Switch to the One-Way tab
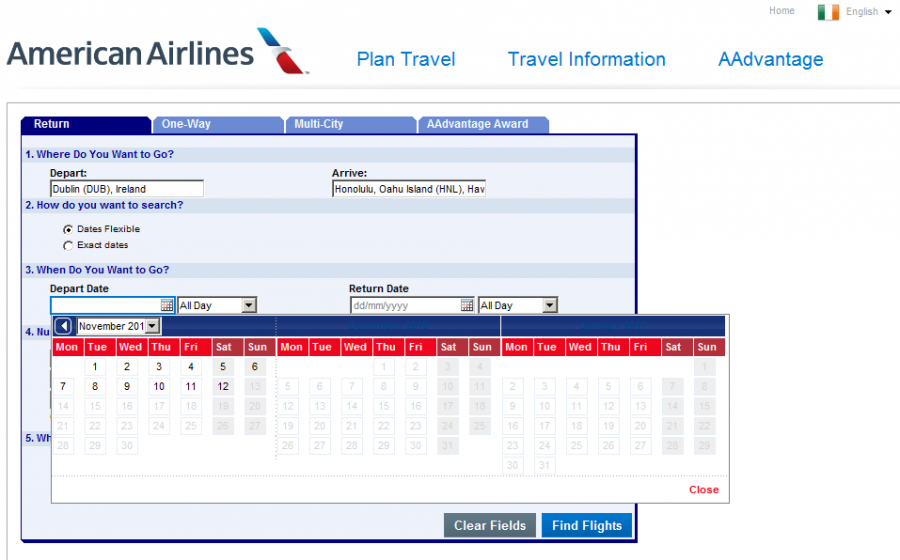The height and width of the screenshot is (560, 900). click(186, 124)
